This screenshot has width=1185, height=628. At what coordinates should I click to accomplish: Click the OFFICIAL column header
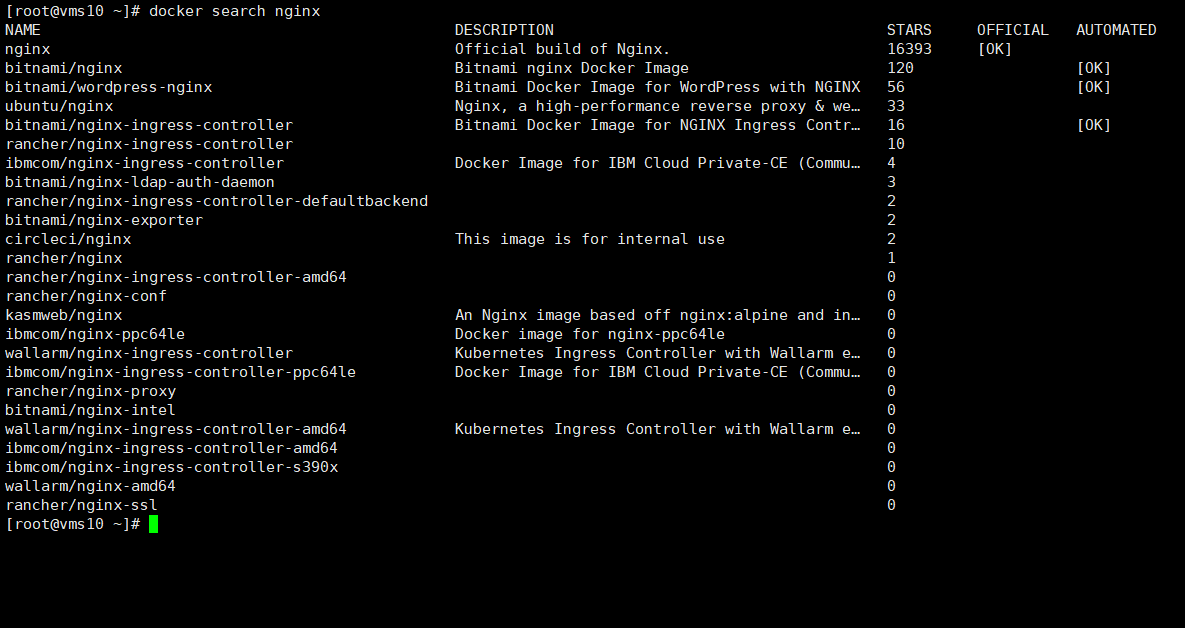[x=1013, y=30]
